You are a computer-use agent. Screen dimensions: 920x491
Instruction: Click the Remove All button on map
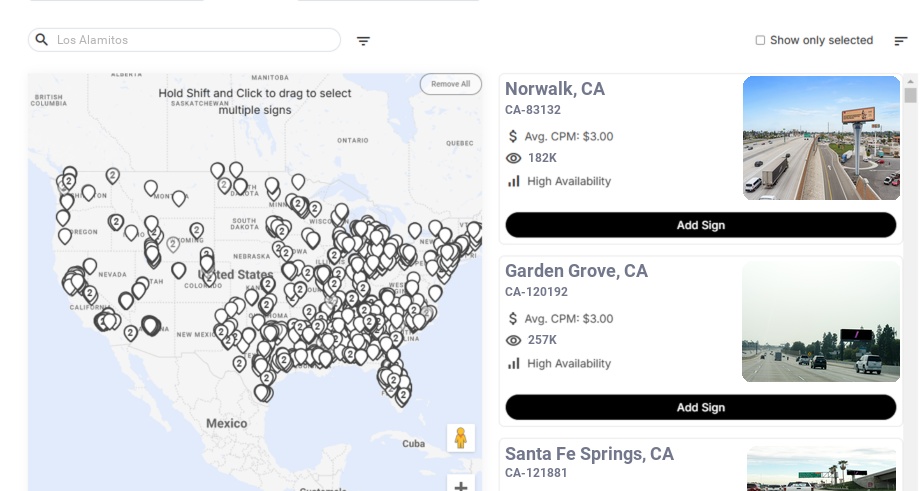[x=450, y=84]
